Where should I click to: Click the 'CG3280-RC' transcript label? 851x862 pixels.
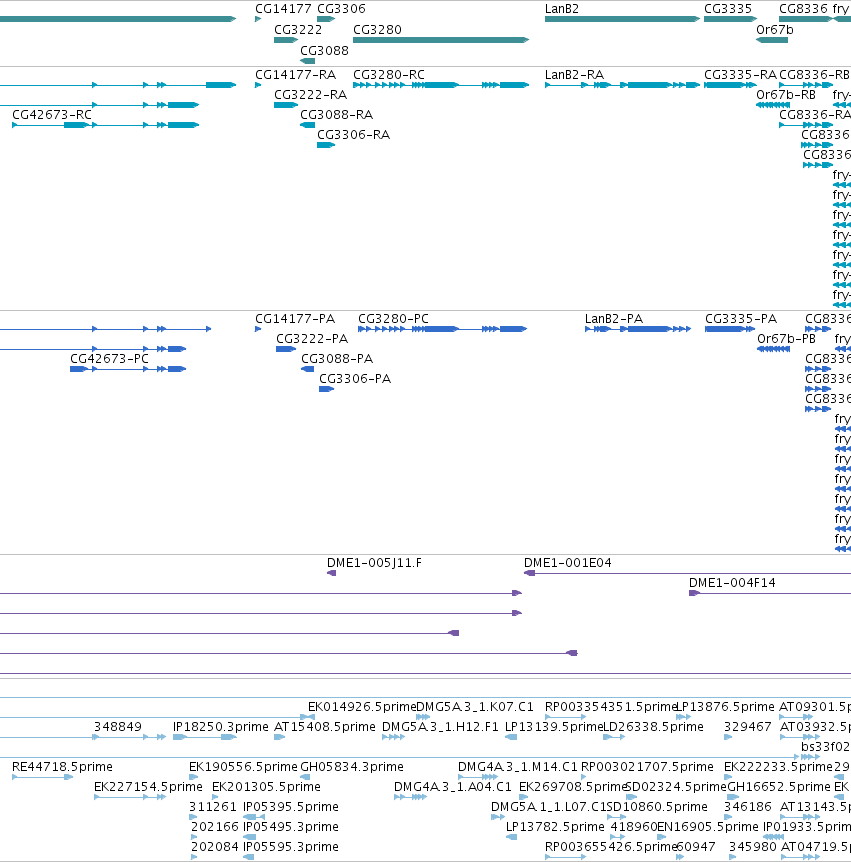click(x=389, y=74)
